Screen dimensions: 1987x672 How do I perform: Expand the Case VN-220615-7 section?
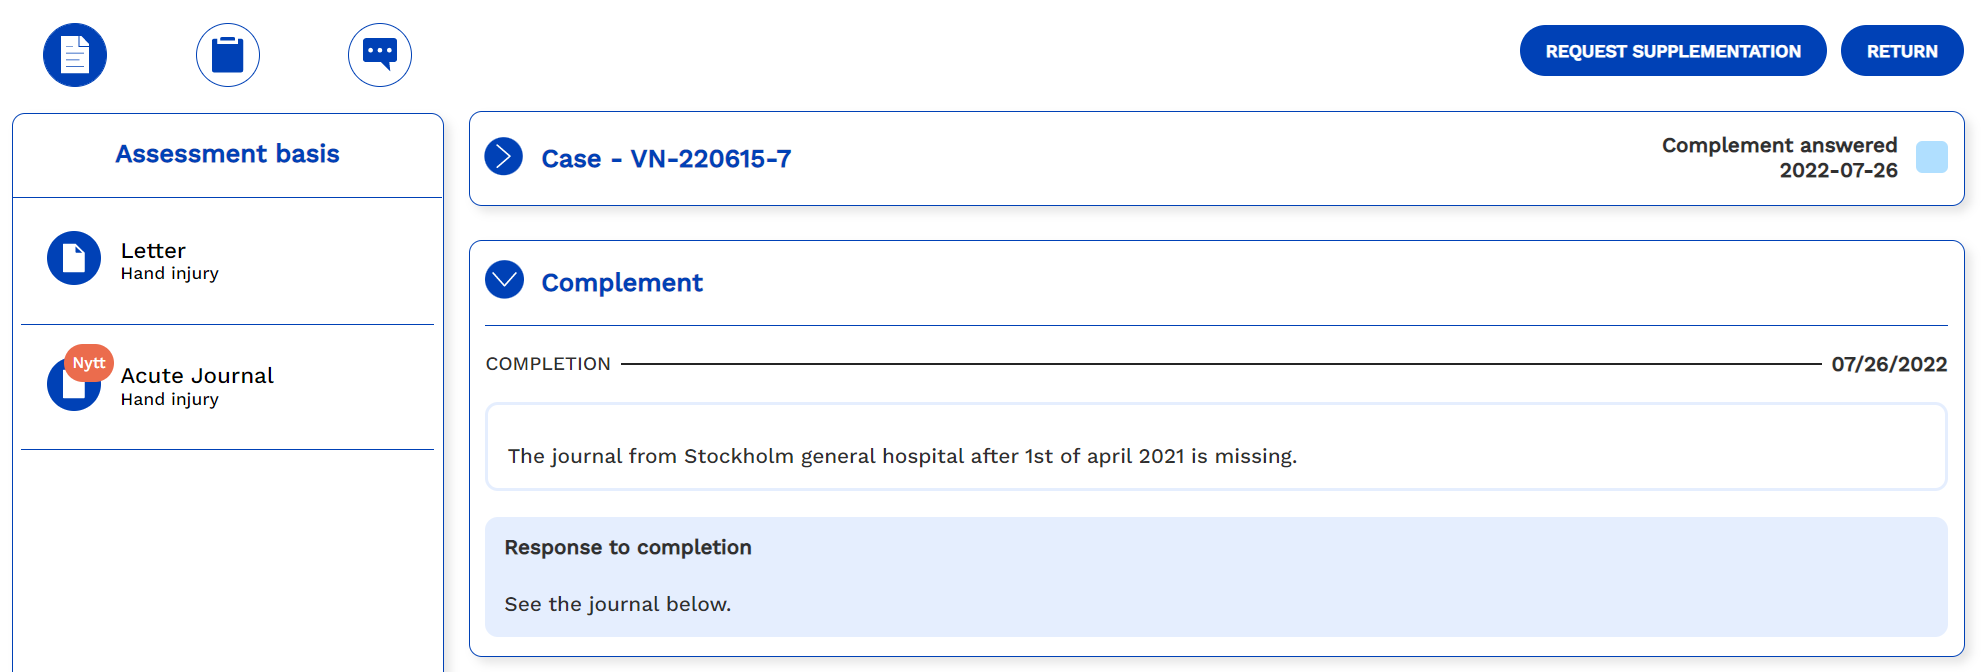504,157
